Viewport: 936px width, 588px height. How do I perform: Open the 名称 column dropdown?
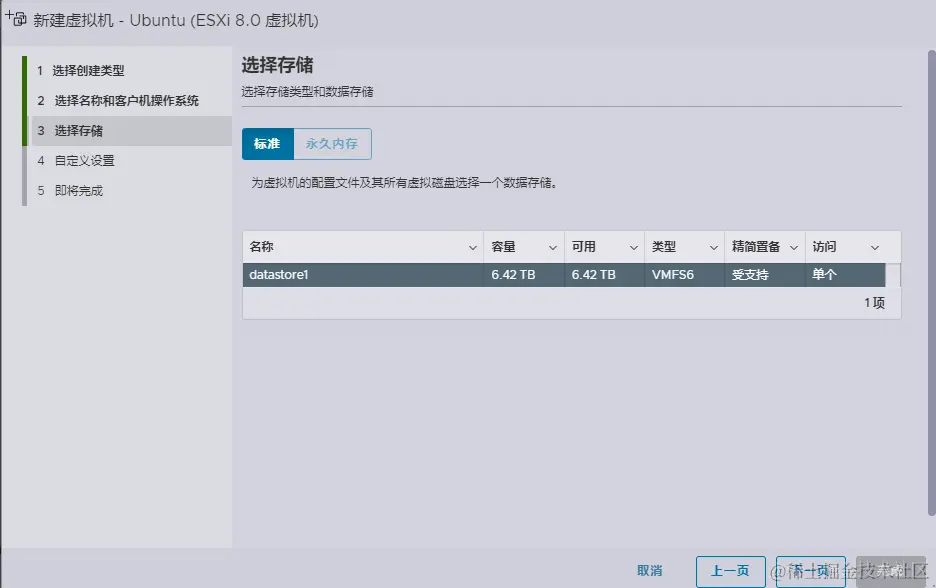coord(473,246)
